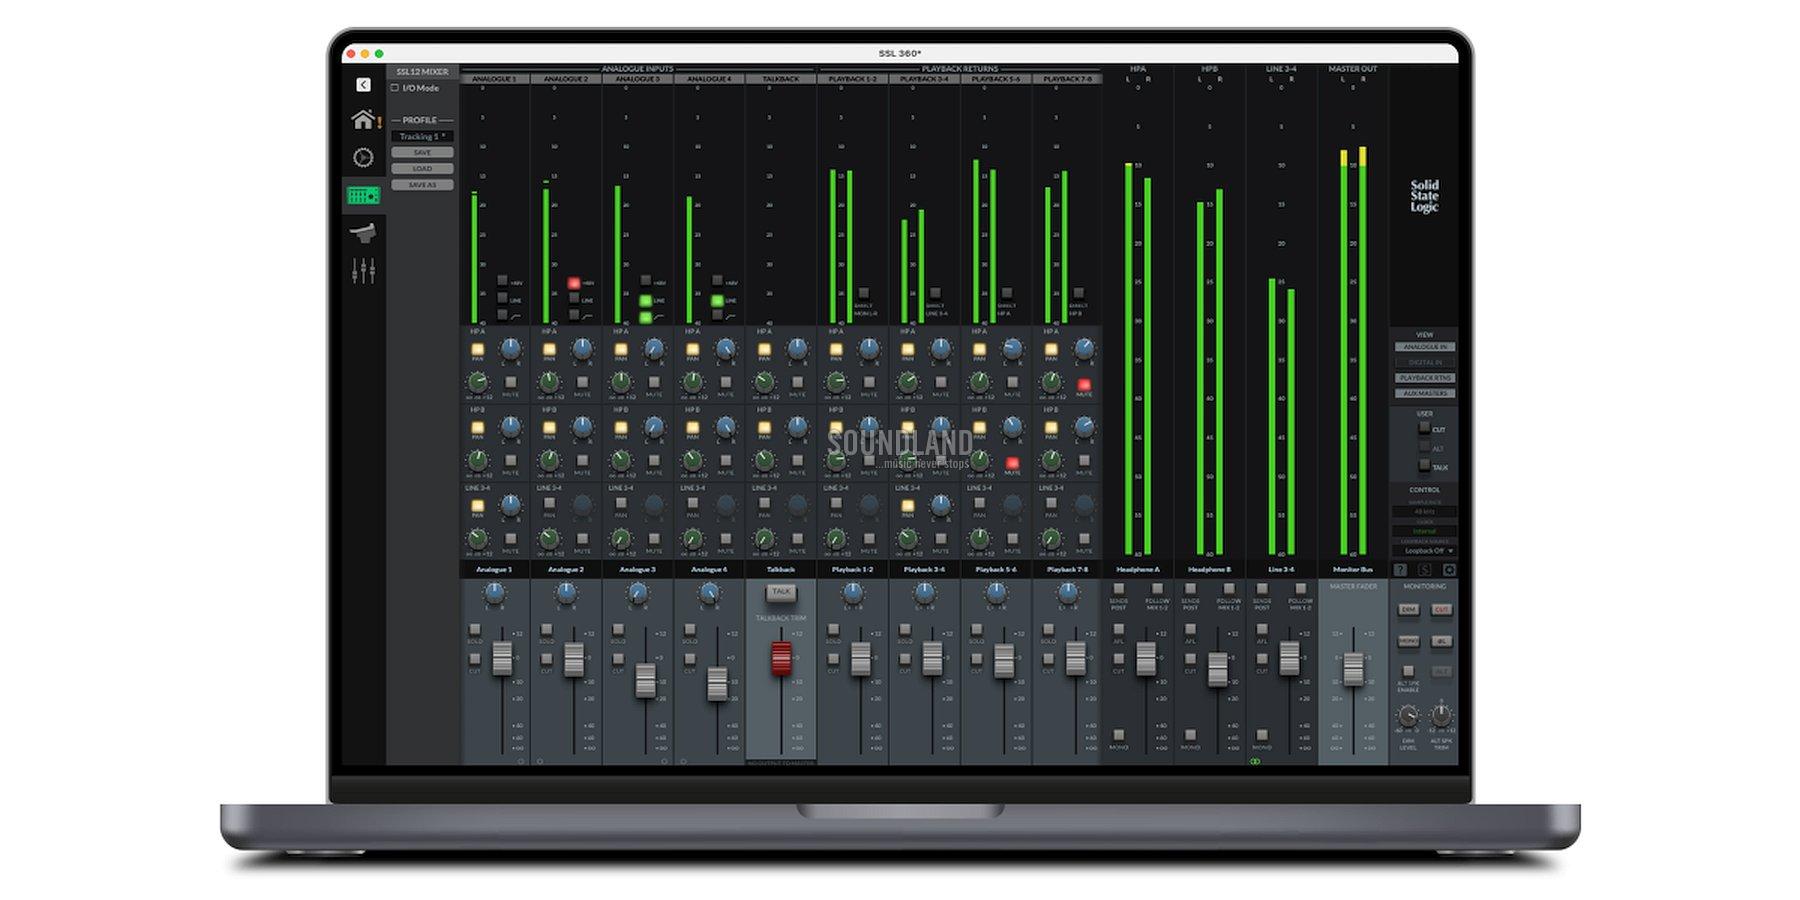Open the Internal clock source selector
The width and height of the screenshot is (1800, 900).
(1425, 531)
